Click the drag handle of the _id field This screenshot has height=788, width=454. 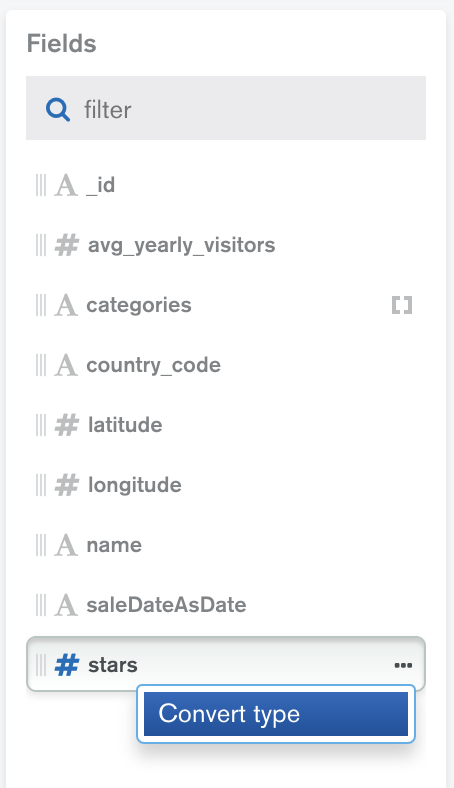pyautogui.click(x=41, y=185)
